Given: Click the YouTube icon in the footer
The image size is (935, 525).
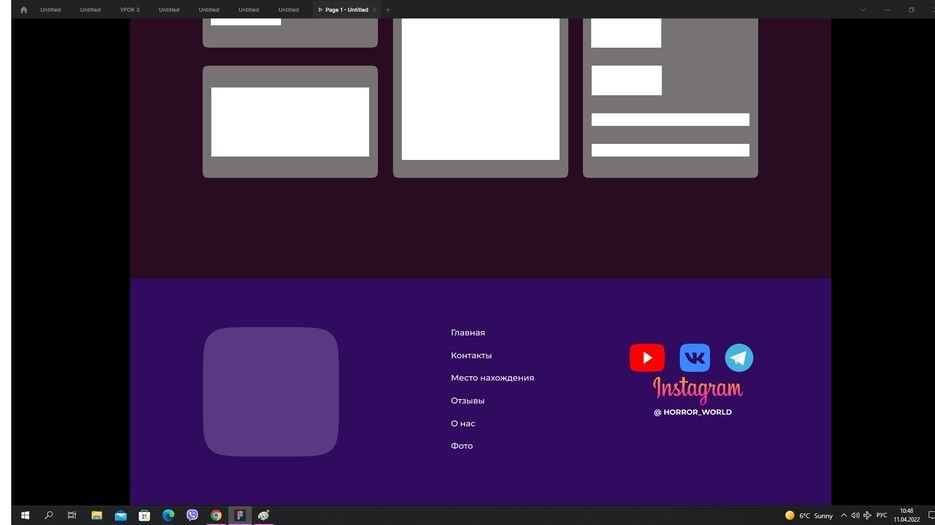Looking at the screenshot, I should pos(647,358).
